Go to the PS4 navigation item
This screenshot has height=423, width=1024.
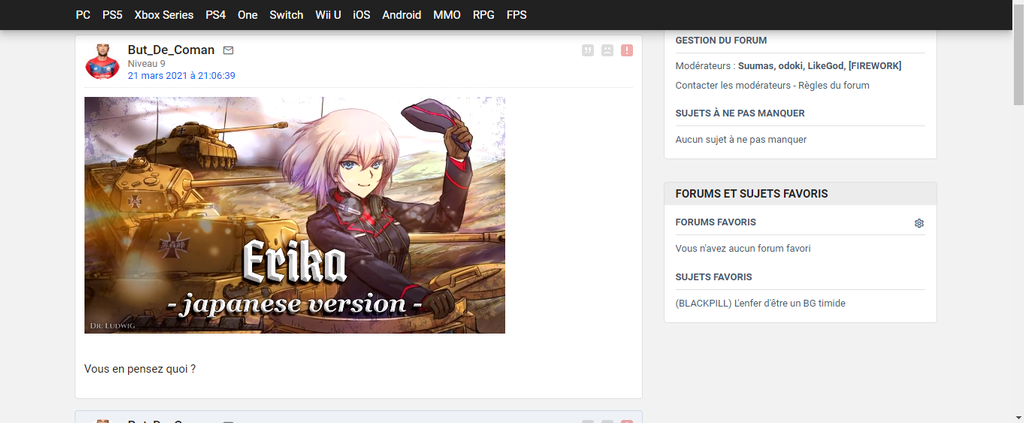pyautogui.click(x=216, y=14)
